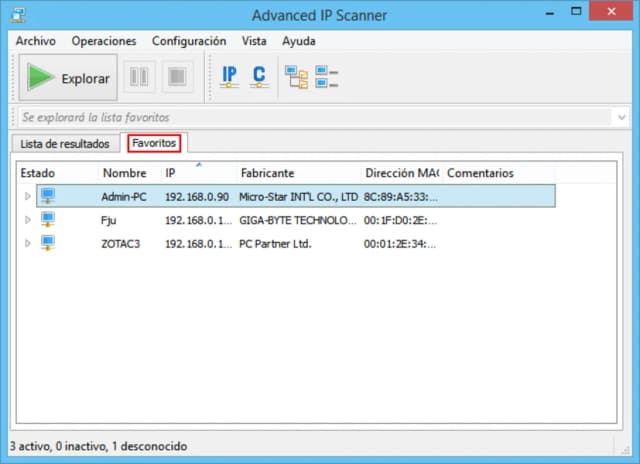
Task: Minimize the Advanced IP Scanner window
Action: pyautogui.click(x=550, y=12)
